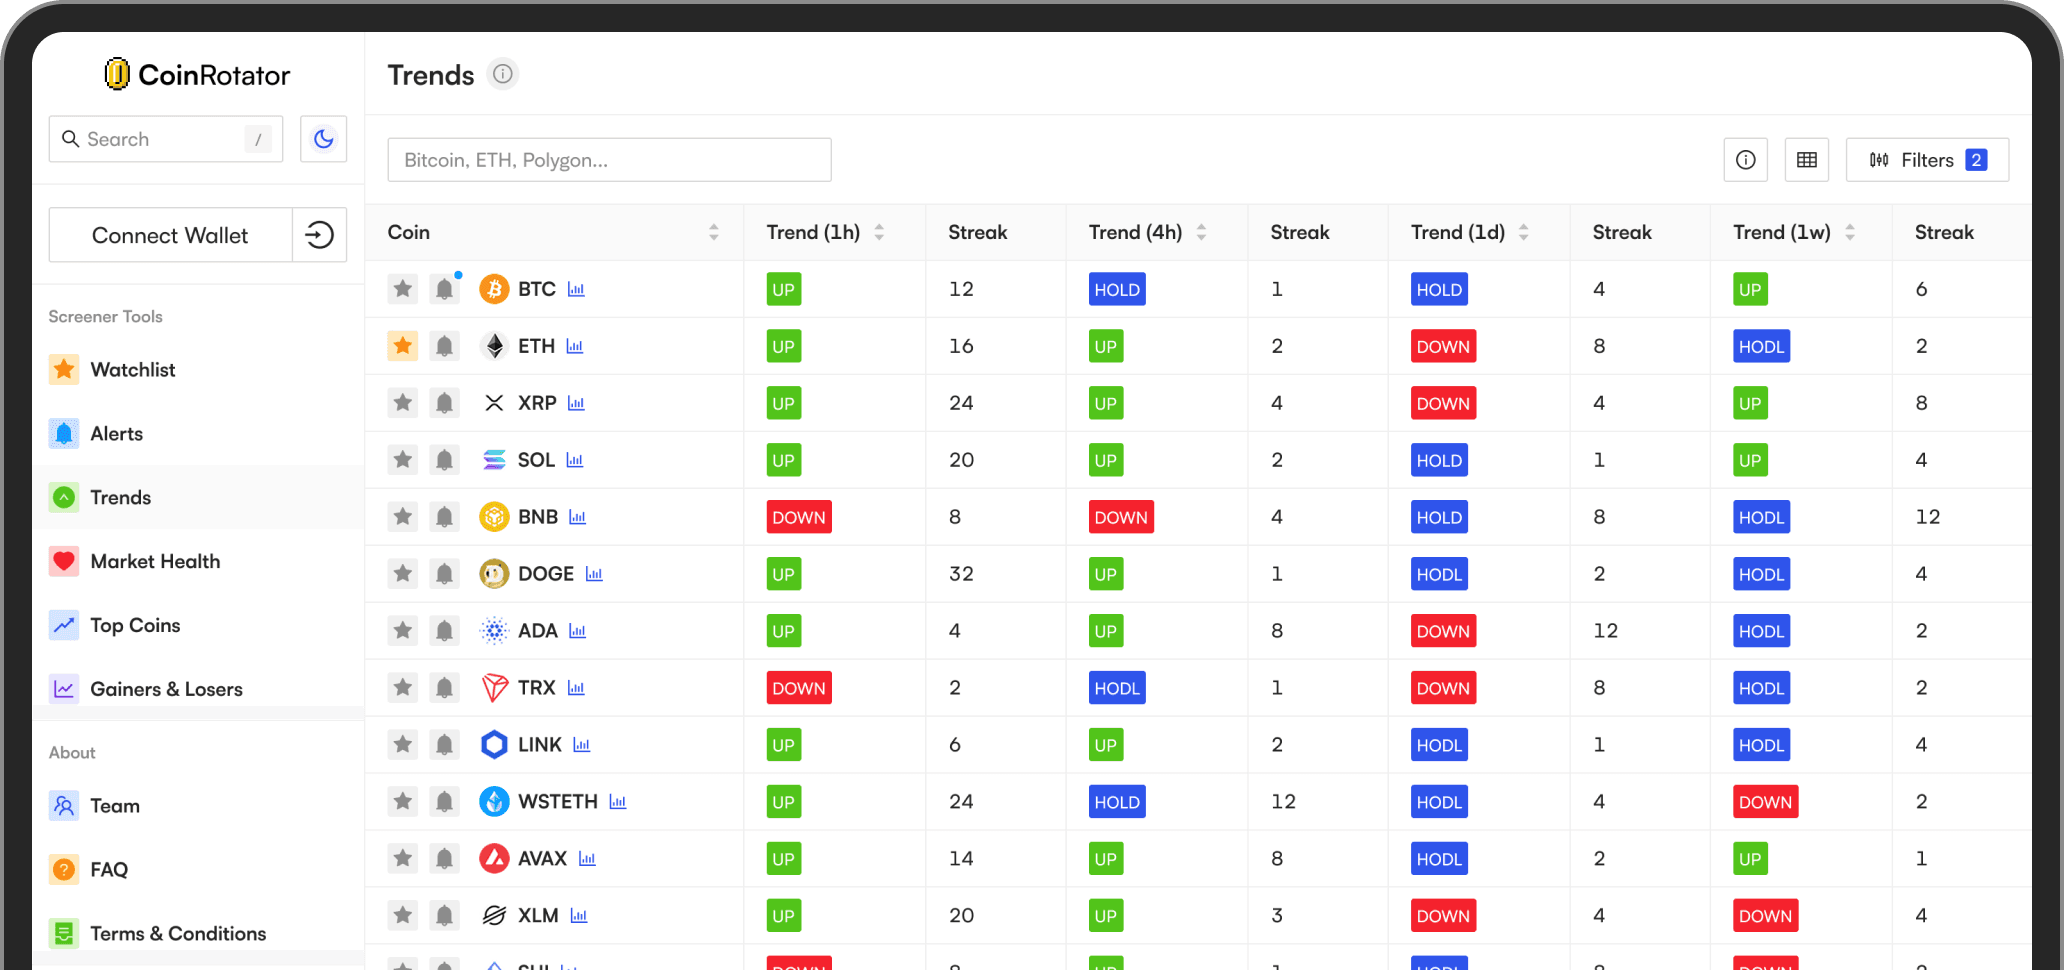The width and height of the screenshot is (2064, 970).
Task: Star DOGE for the watchlist
Action: pos(403,574)
